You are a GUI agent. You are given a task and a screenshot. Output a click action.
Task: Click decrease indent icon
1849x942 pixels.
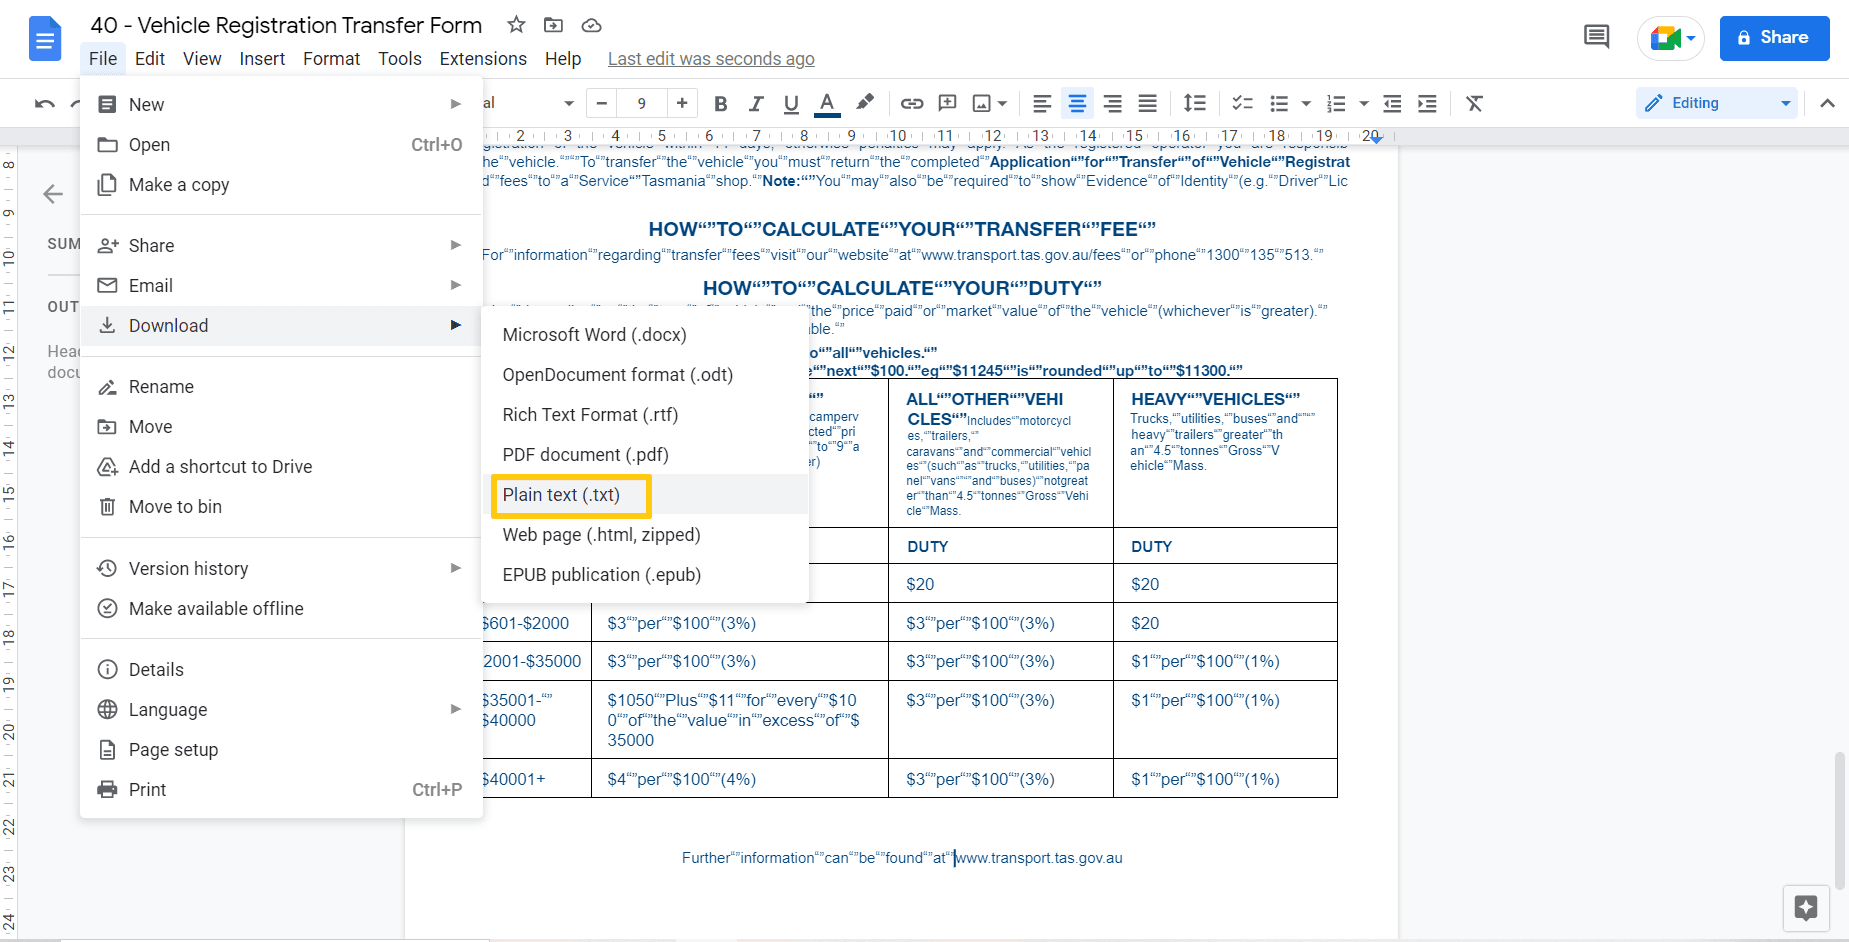[x=1392, y=103]
